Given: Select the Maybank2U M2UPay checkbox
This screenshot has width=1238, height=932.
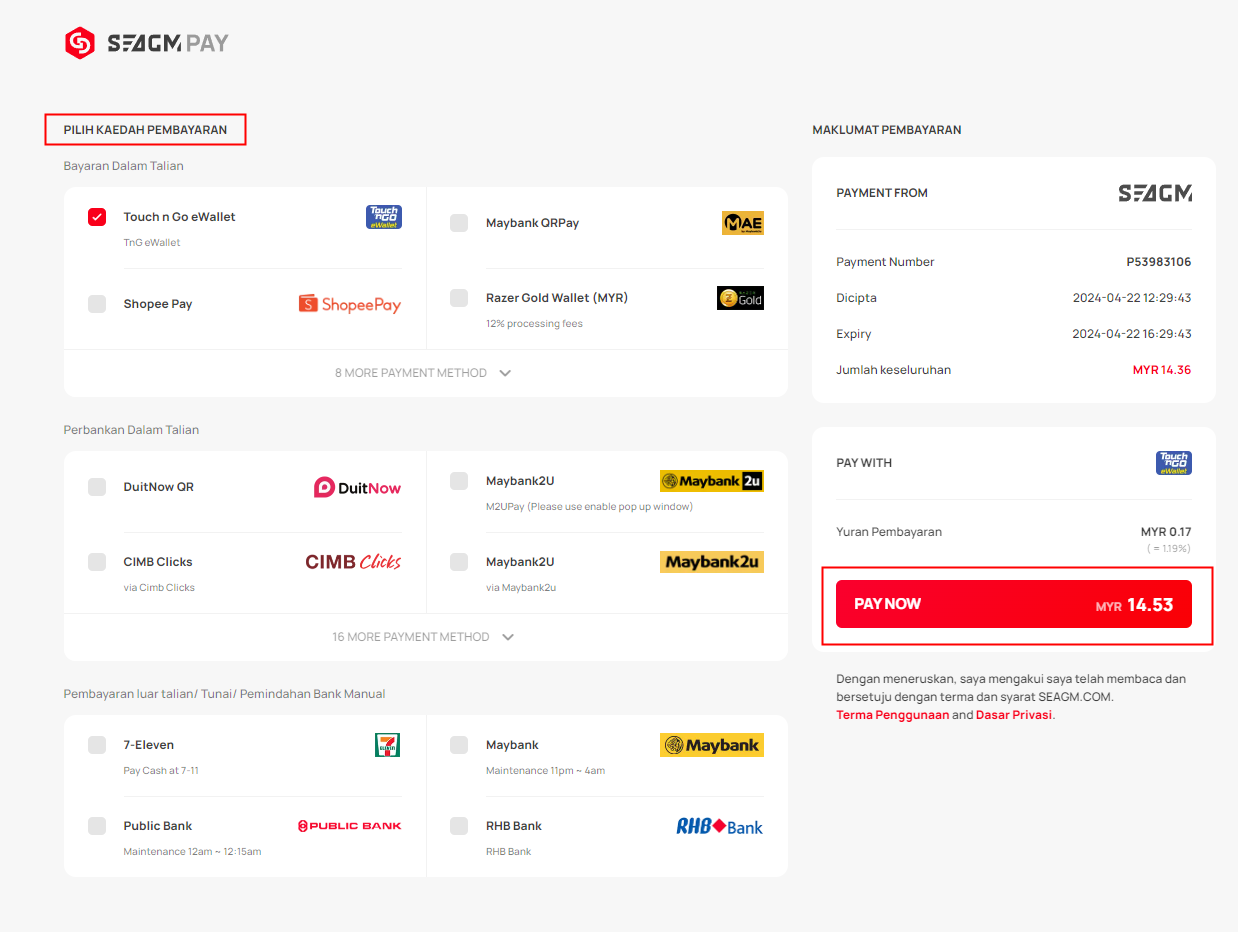Looking at the screenshot, I should (x=459, y=481).
